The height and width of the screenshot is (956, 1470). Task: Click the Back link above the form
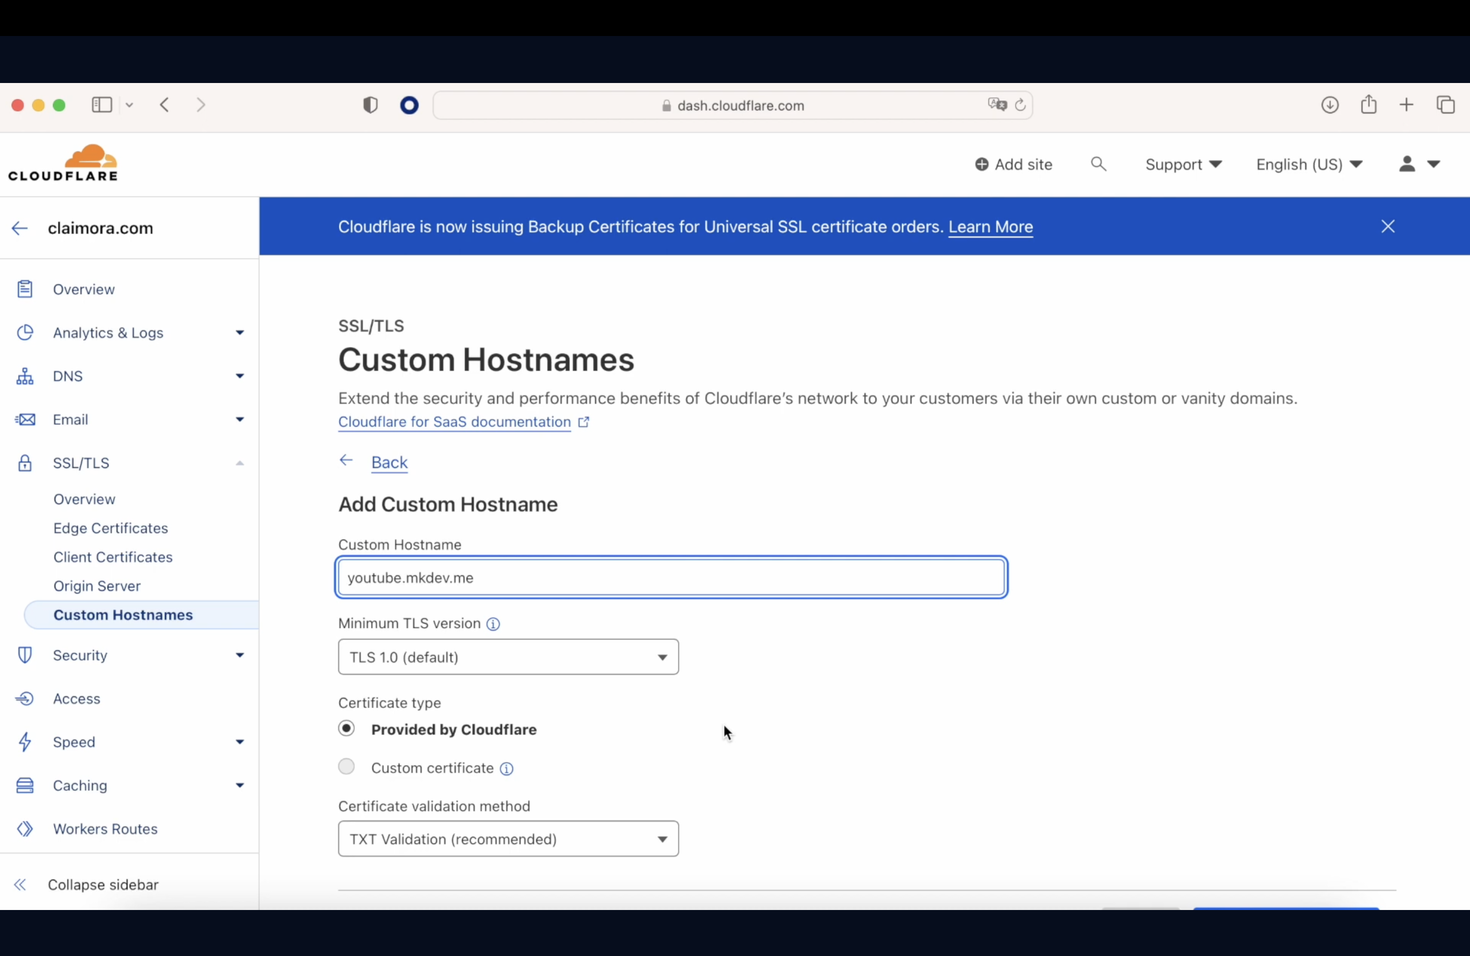pos(389,462)
